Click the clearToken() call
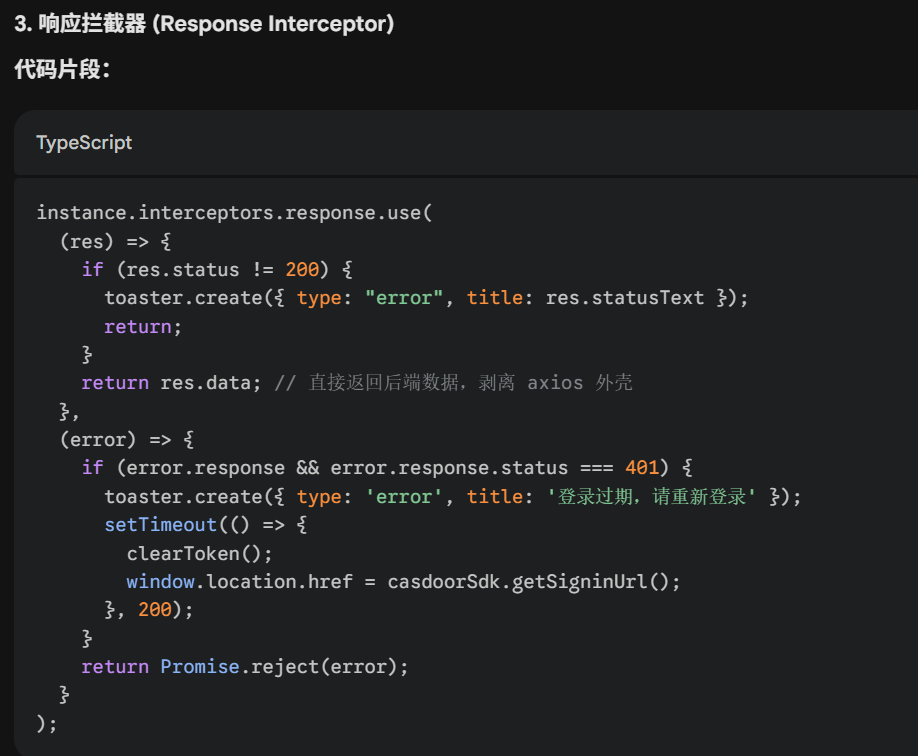918x756 pixels. (x=199, y=553)
